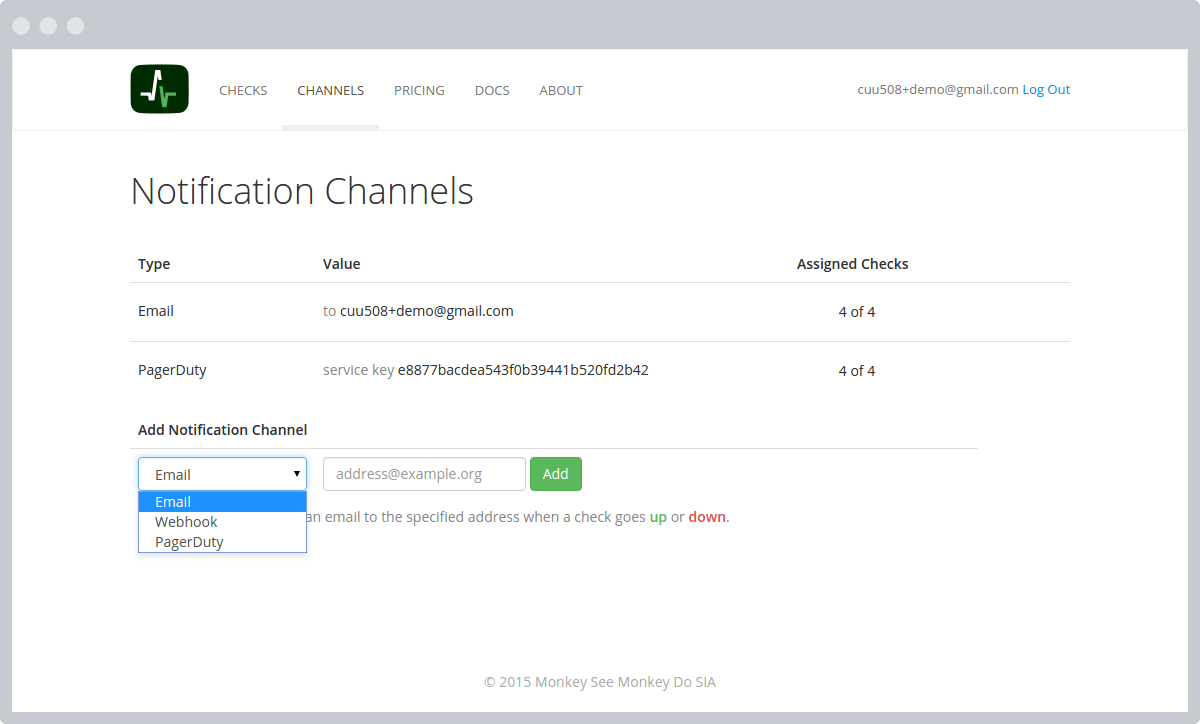Viewport: 1200px width, 724px height.
Task: Click the Email channel's 4 of 4 assigned checks
Action: [x=857, y=312]
